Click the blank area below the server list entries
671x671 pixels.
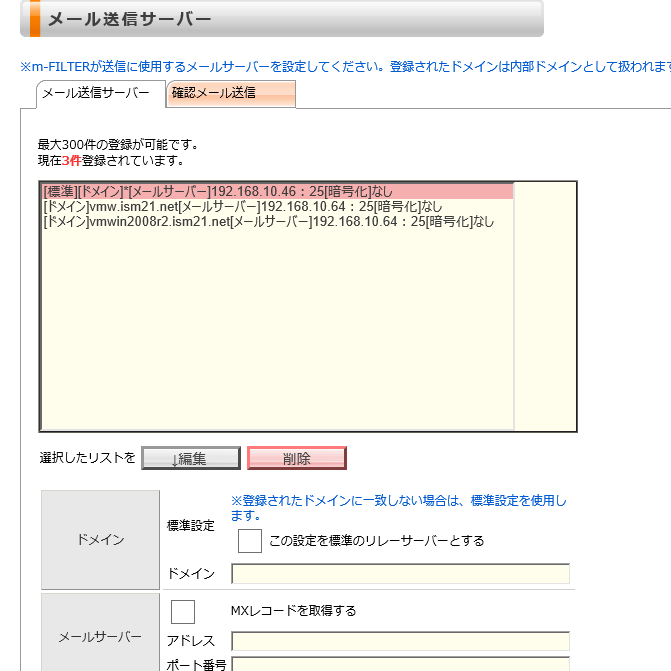tap(276, 330)
